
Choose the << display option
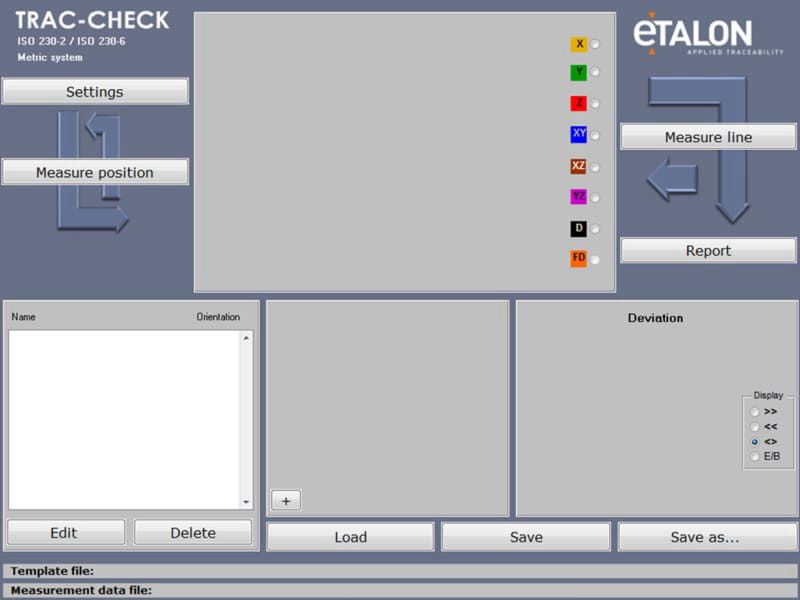tap(755, 427)
